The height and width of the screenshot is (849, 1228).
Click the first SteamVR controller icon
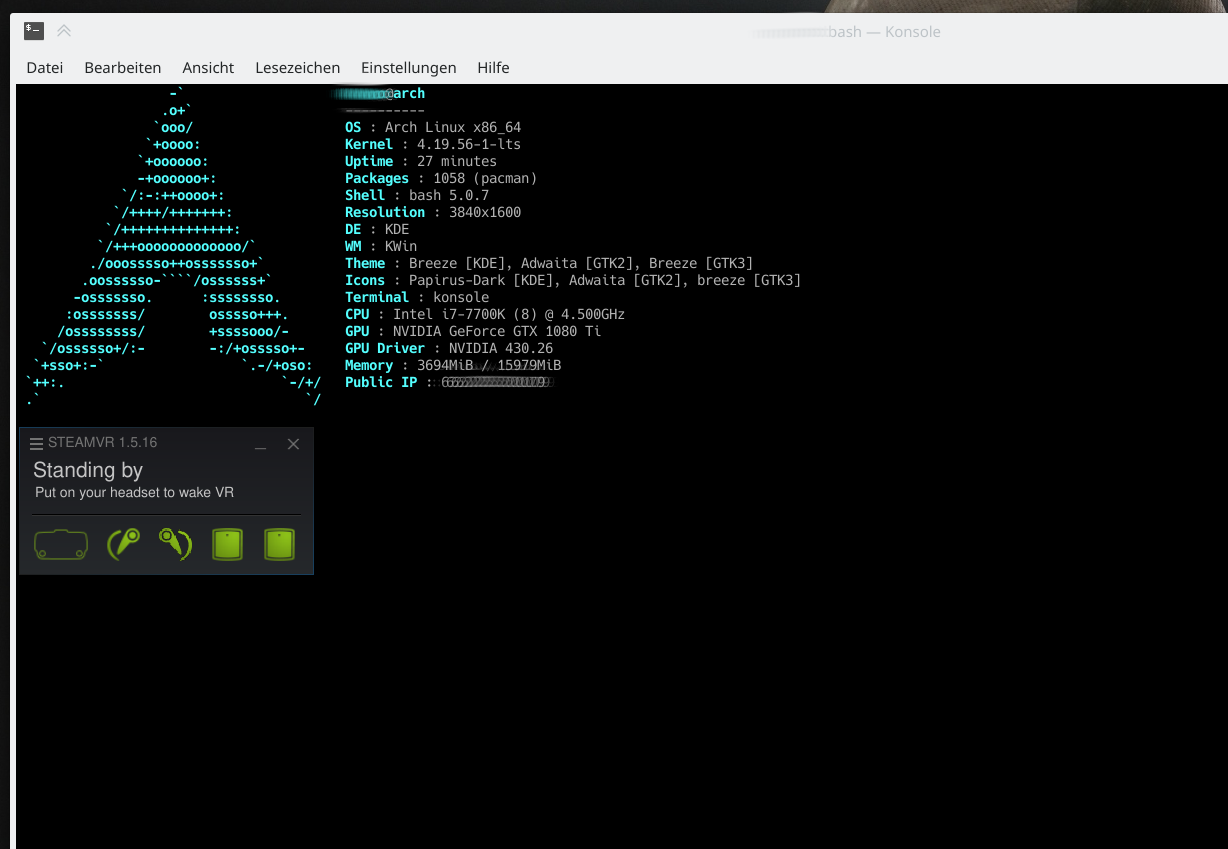tap(123, 545)
